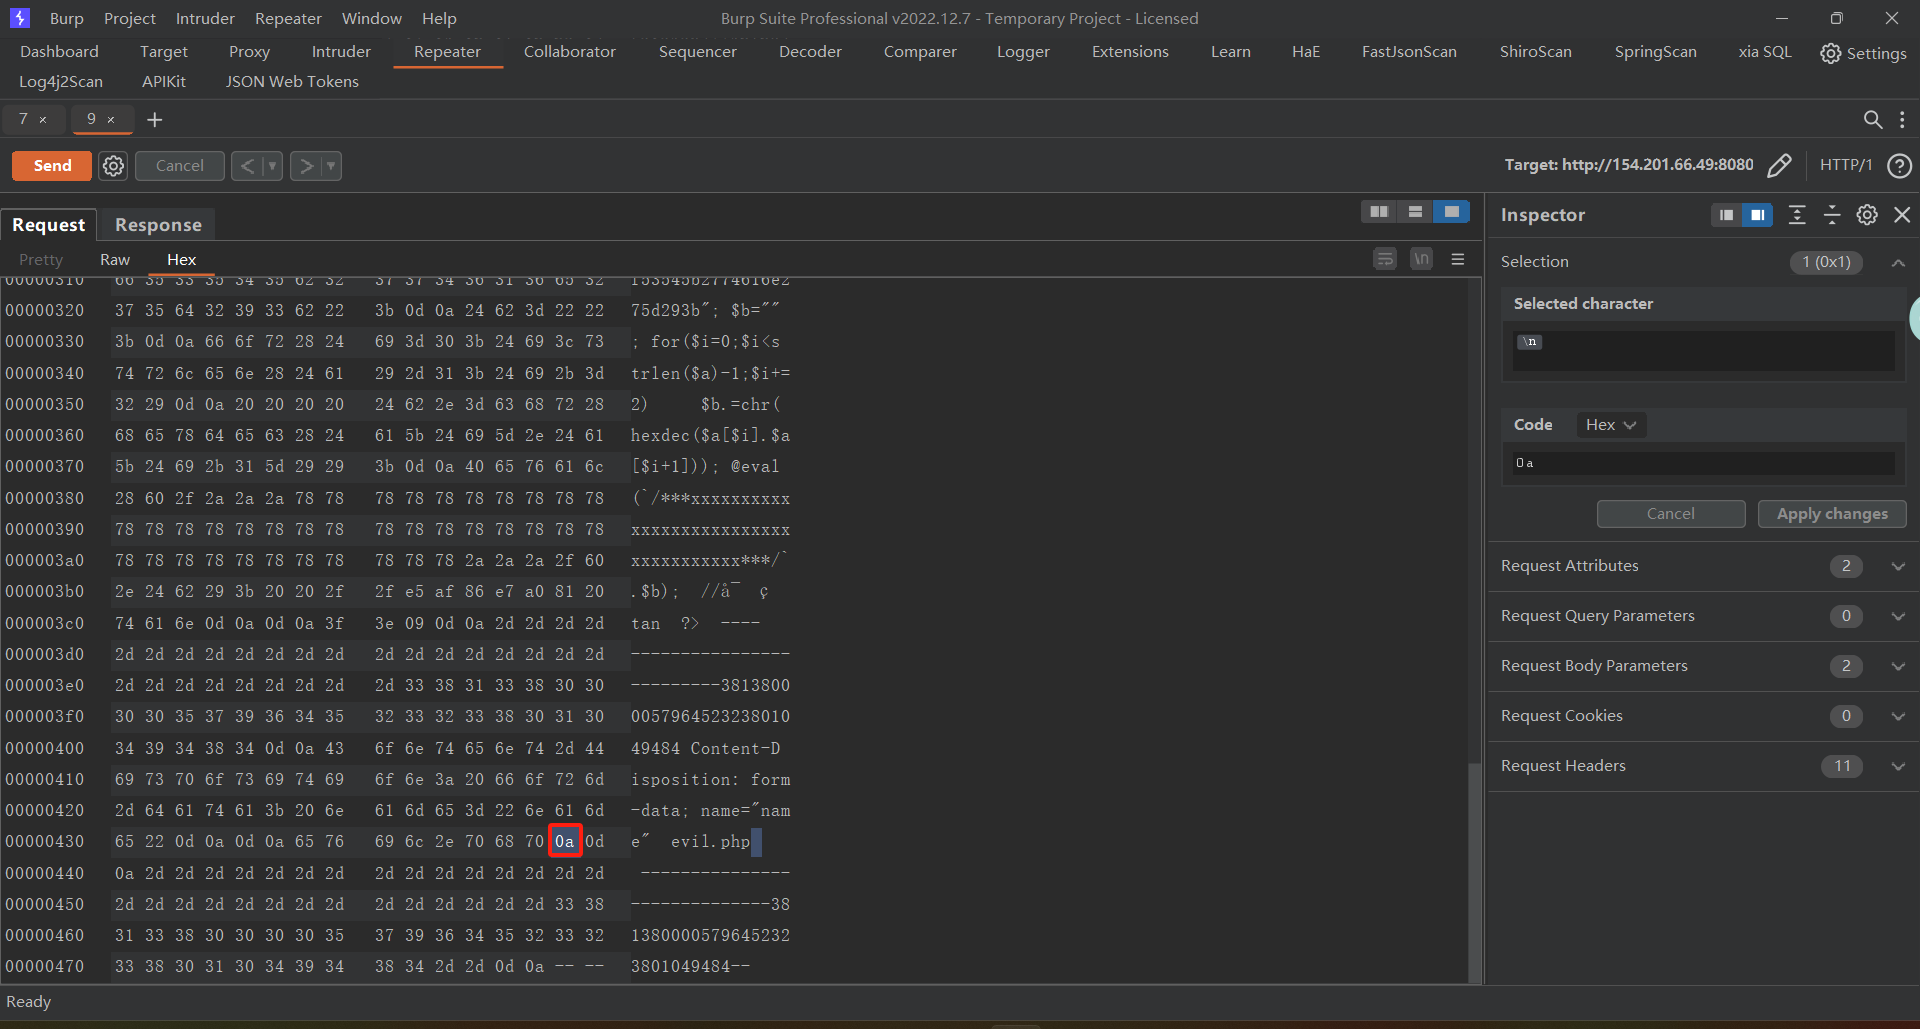Screen dimensions: 1920x1029
Task: Open the Burp menu
Action: pyautogui.click(x=67, y=18)
